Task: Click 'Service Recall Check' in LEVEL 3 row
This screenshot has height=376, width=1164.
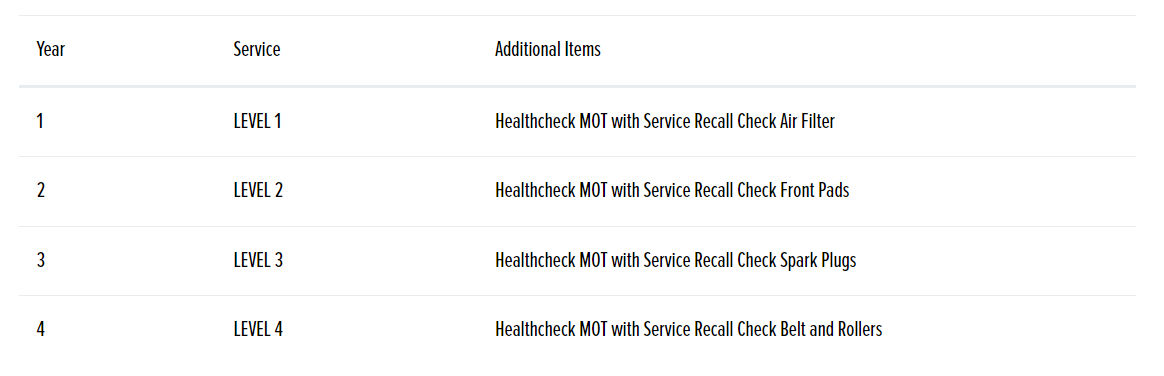Action: 709,260
